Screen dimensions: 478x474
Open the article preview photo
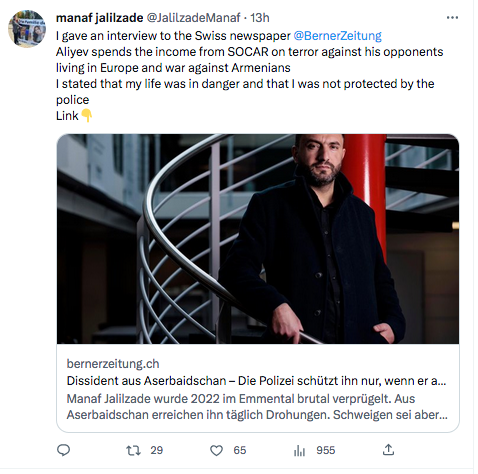point(258,239)
